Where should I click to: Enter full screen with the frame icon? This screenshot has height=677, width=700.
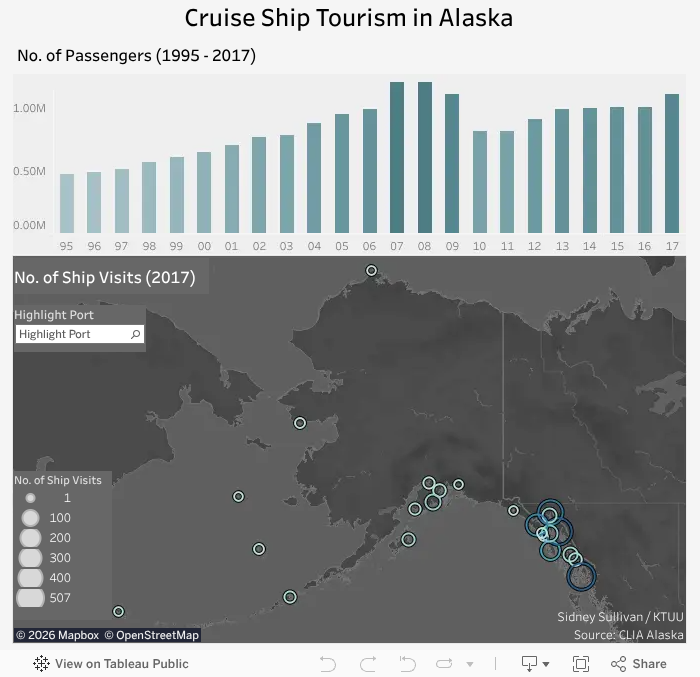point(581,664)
